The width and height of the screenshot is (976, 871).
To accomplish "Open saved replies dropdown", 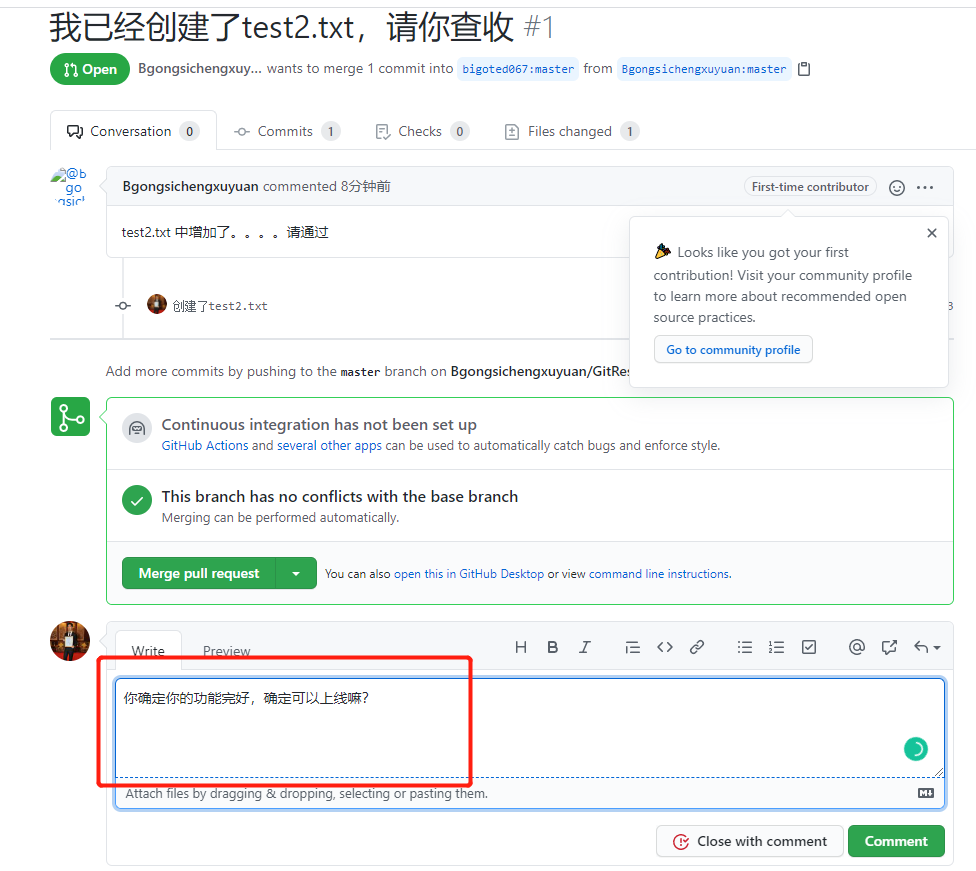I will pyautogui.click(x=927, y=647).
